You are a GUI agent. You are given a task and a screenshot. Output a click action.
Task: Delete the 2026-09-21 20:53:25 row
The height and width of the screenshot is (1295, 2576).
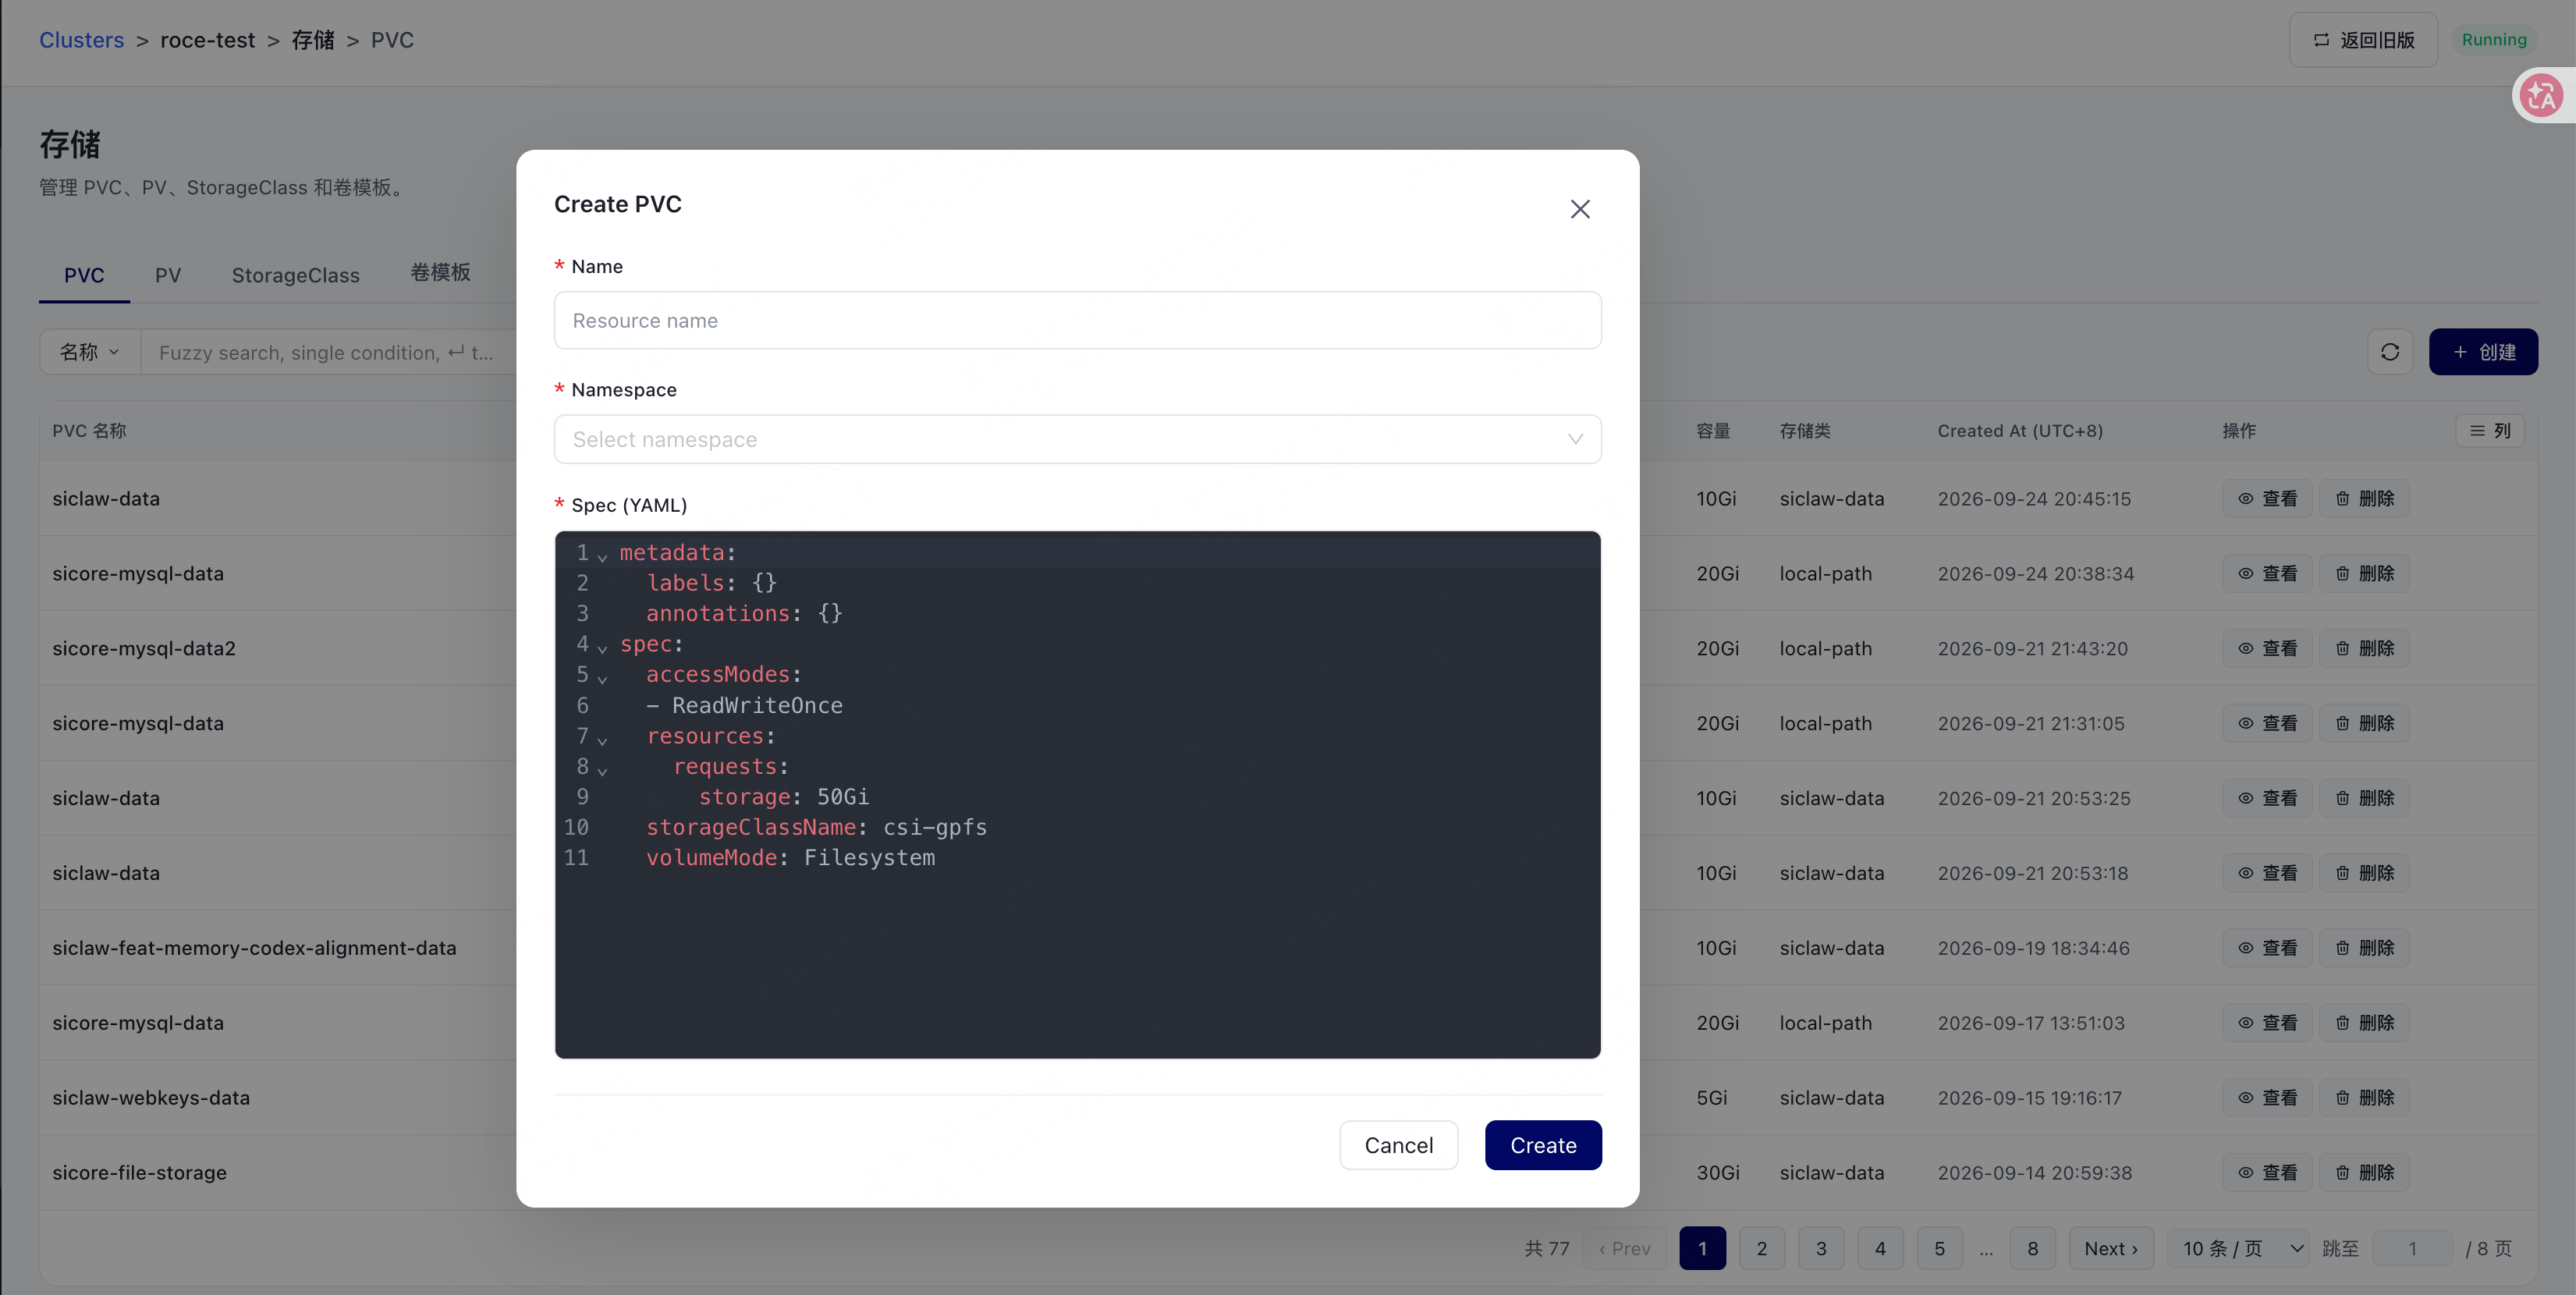click(2364, 798)
